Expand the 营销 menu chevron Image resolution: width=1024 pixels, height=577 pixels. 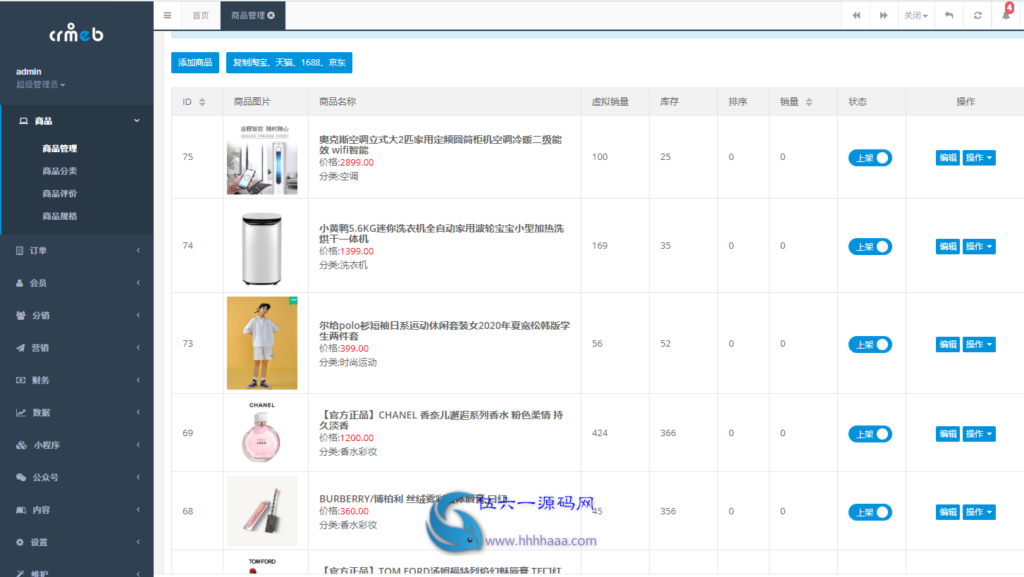(138, 348)
